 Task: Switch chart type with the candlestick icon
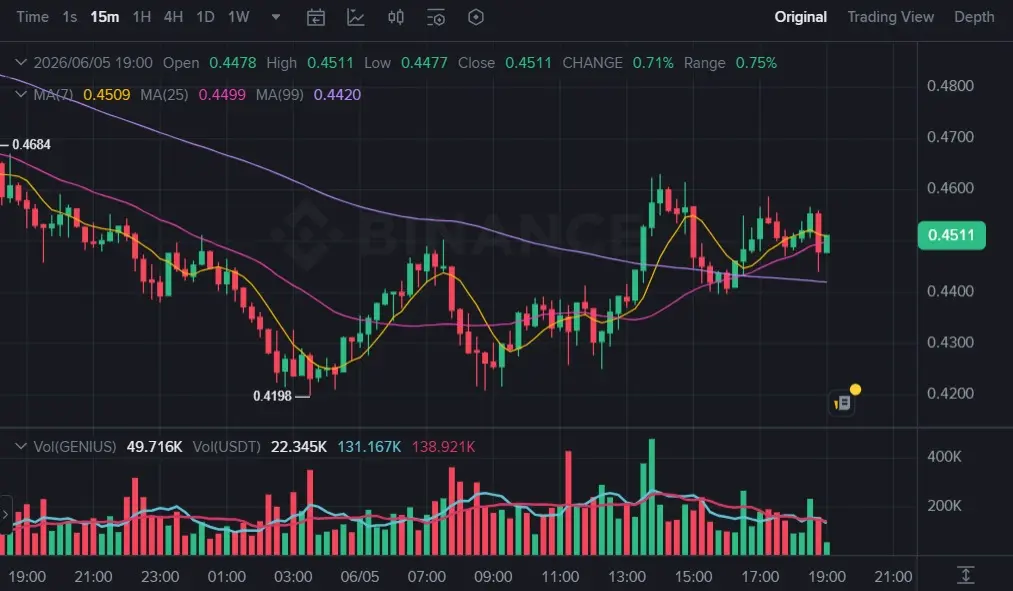coord(396,17)
